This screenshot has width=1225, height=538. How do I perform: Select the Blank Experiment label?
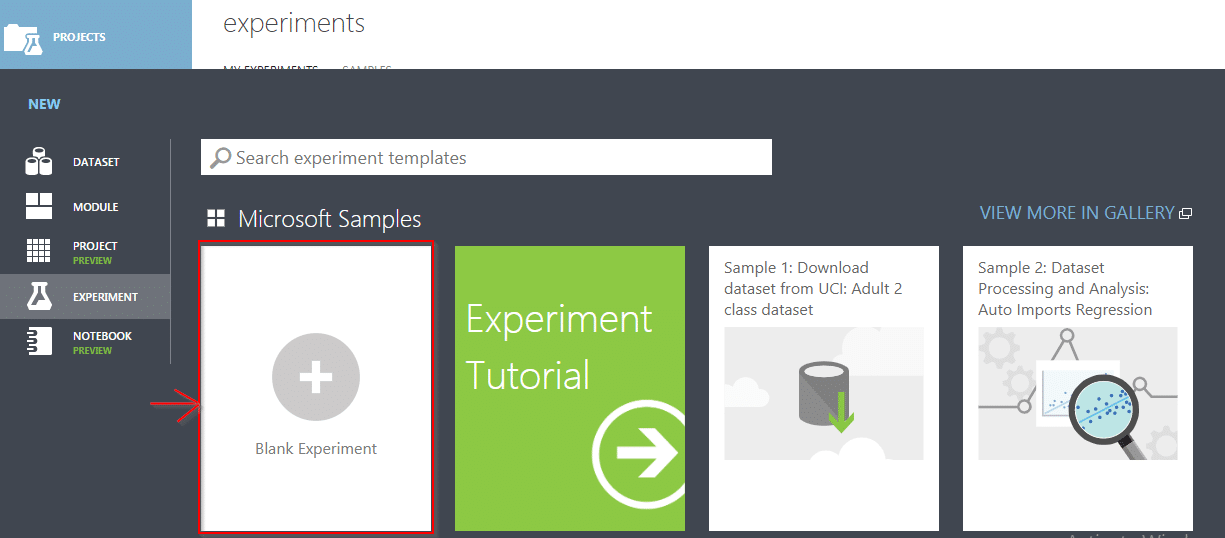pos(316,449)
